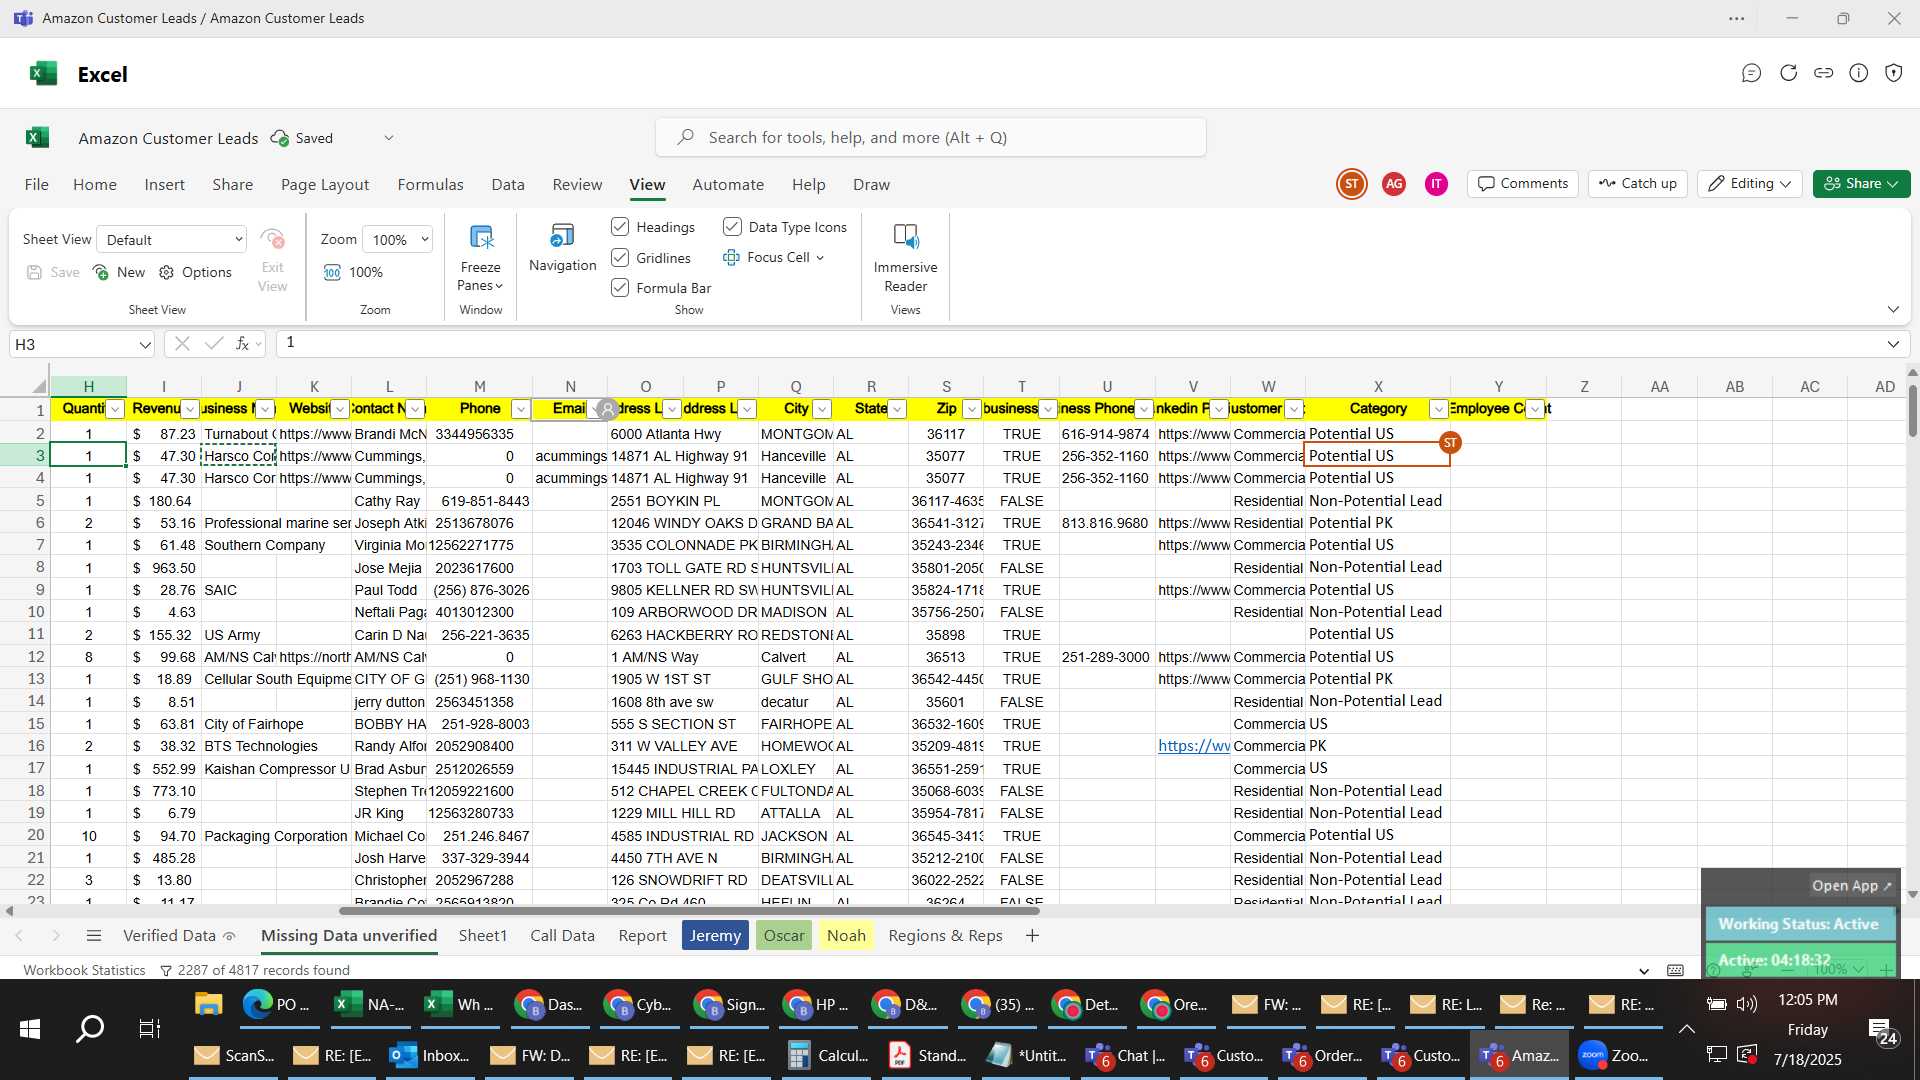Image resolution: width=1920 pixels, height=1080 pixels.
Task: Open the https link in row 16
Action: tap(1194, 746)
